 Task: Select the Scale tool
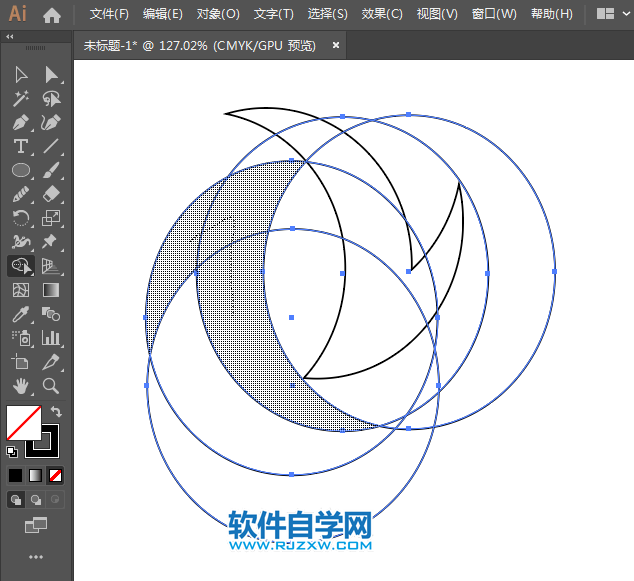coord(51,218)
